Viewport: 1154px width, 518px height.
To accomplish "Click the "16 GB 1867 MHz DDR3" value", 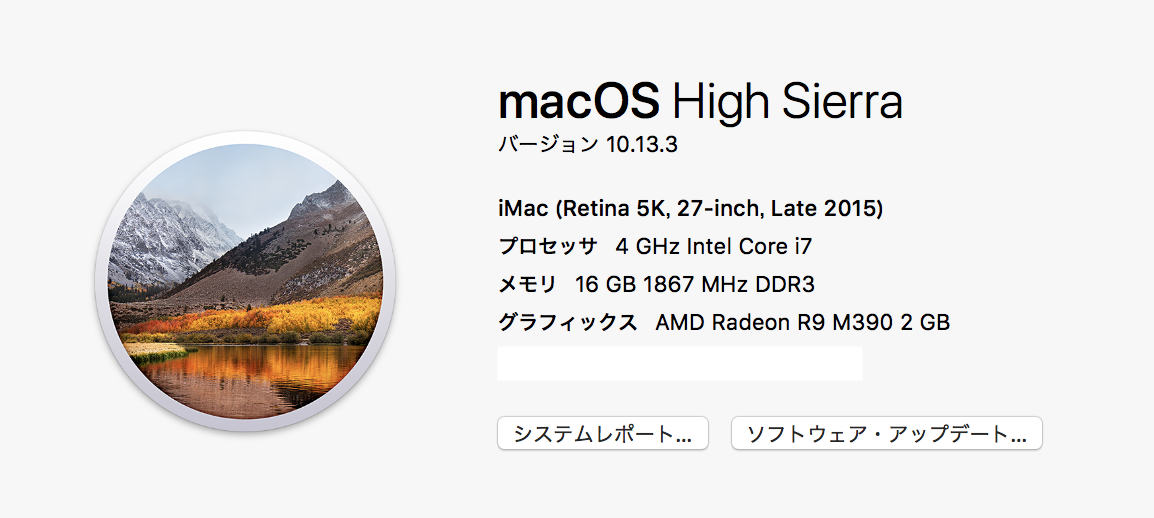I will click(695, 285).
